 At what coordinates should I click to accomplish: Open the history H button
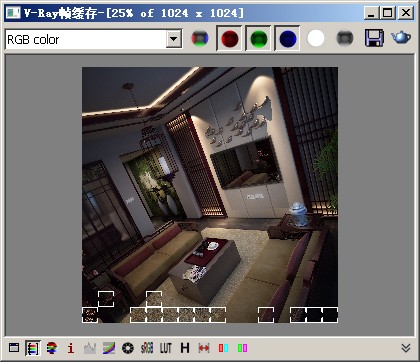(185, 348)
